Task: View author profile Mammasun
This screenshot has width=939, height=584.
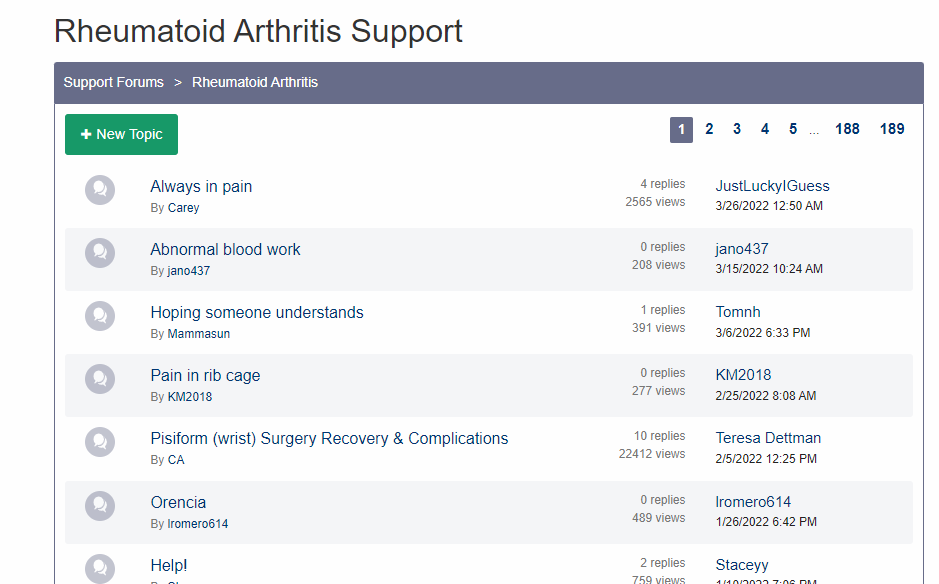Action: click(x=198, y=334)
